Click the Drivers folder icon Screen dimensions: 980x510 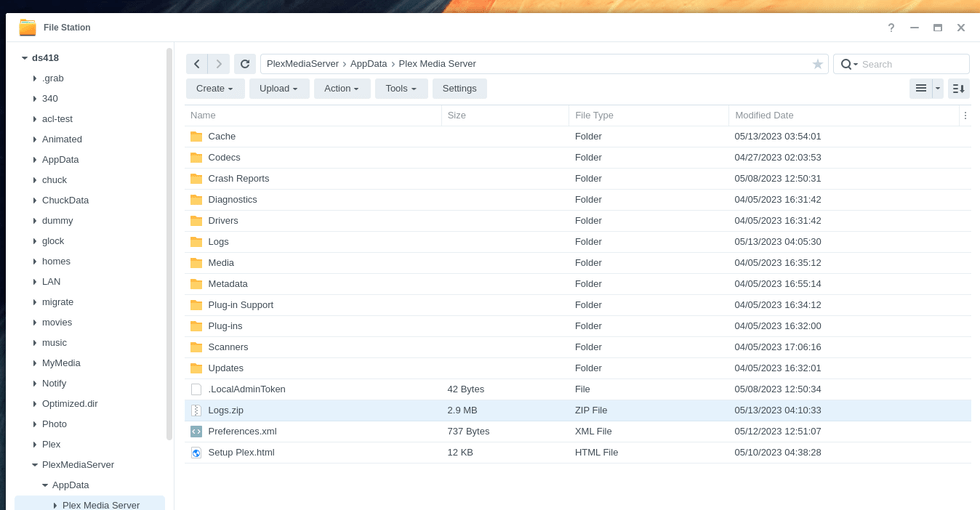[x=196, y=221]
